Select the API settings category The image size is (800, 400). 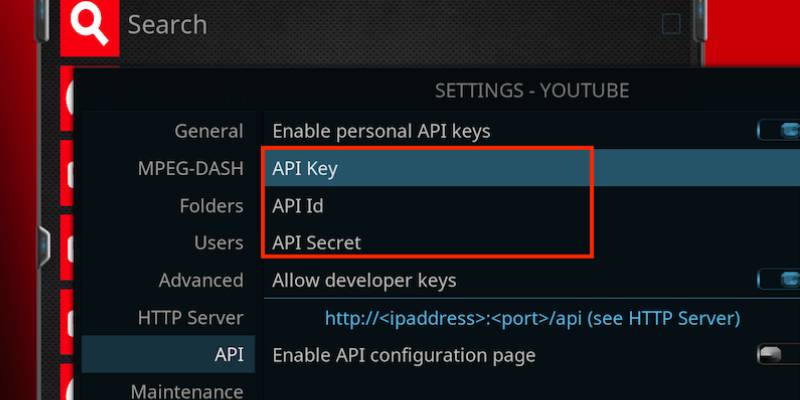(228, 355)
